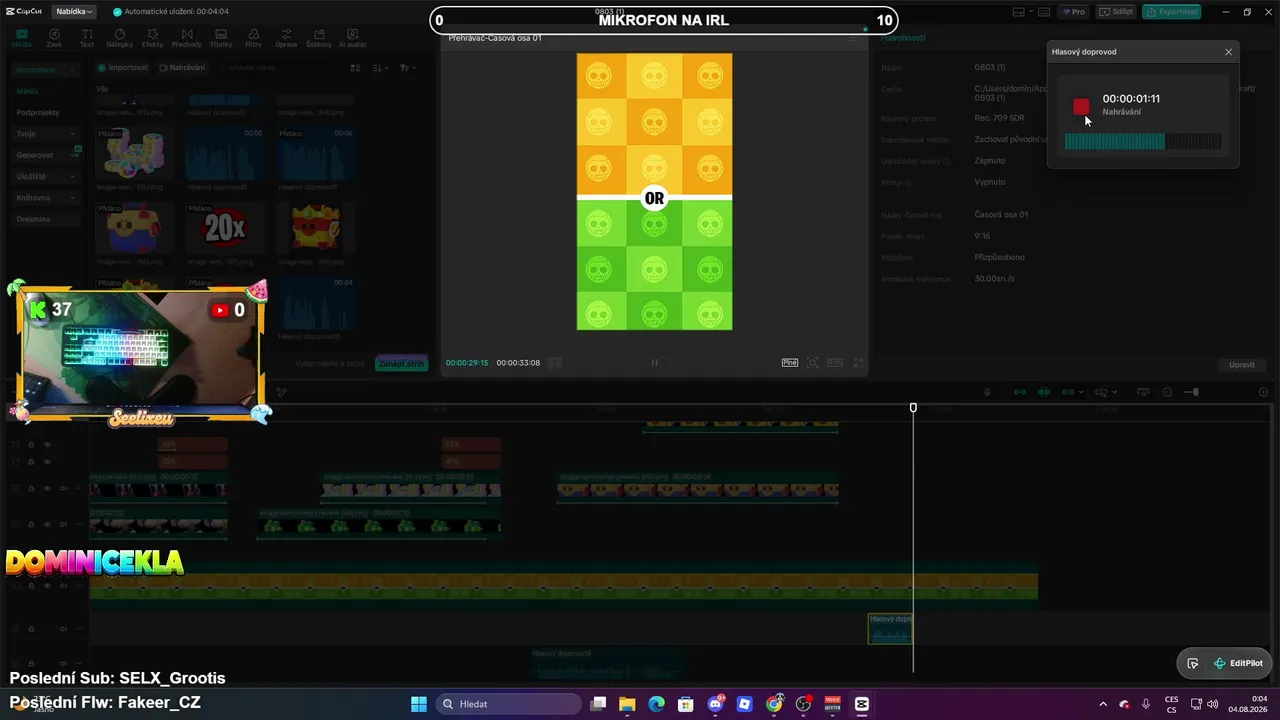Open Google Chrome from the taskbar
The width and height of the screenshot is (1280, 720).
coord(774,704)
